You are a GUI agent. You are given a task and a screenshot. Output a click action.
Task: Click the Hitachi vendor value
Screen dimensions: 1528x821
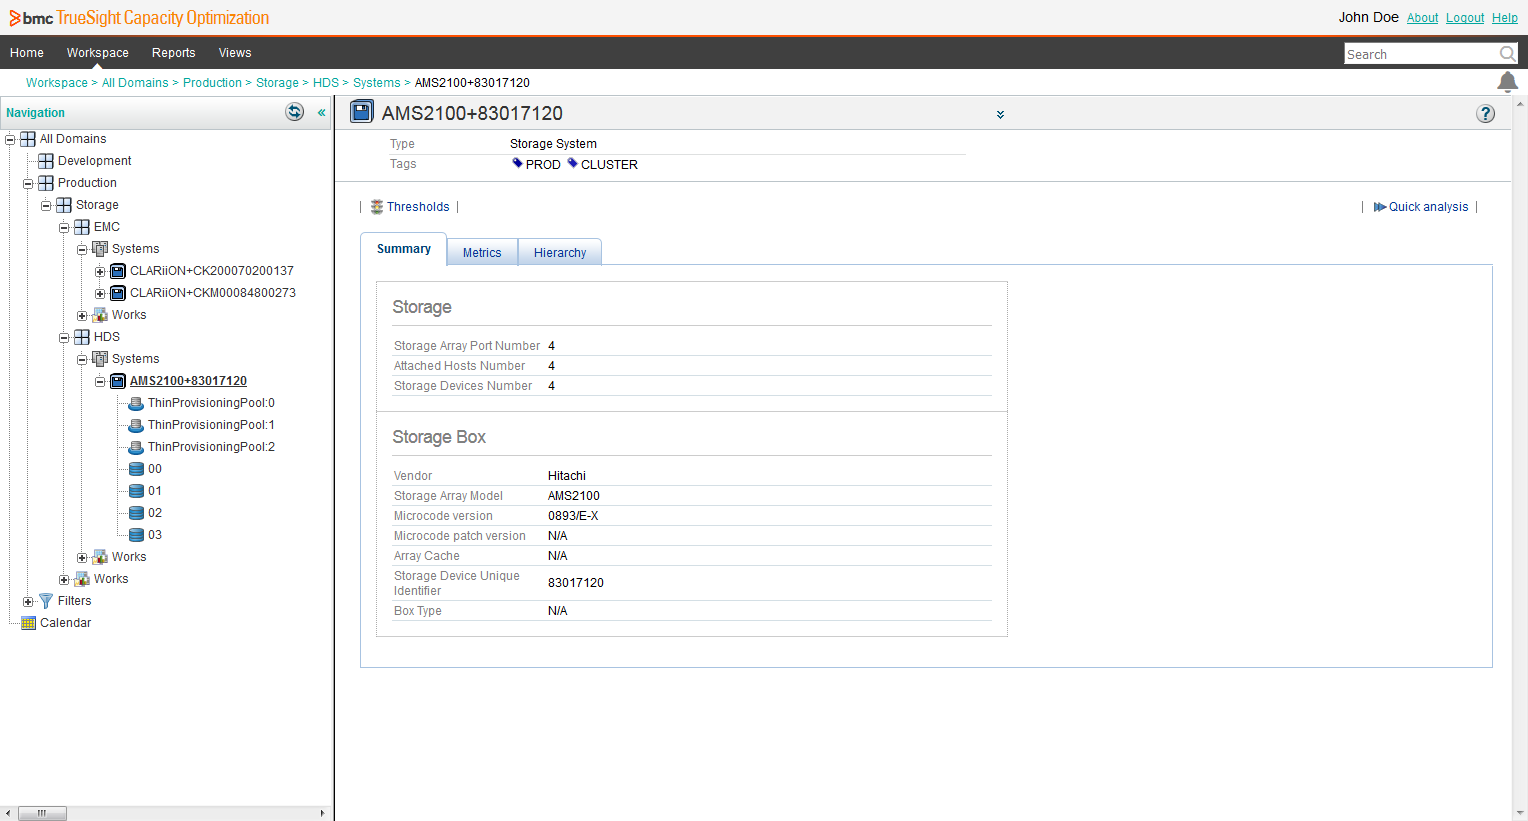(x=567, y=476)
